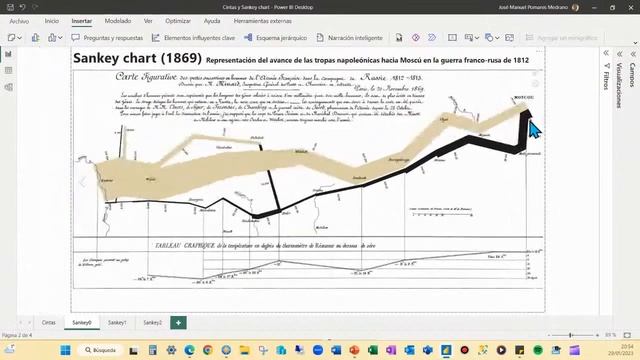Switch to the Ayuda ribbon tab
640x360 pixels.
[212, 21]
